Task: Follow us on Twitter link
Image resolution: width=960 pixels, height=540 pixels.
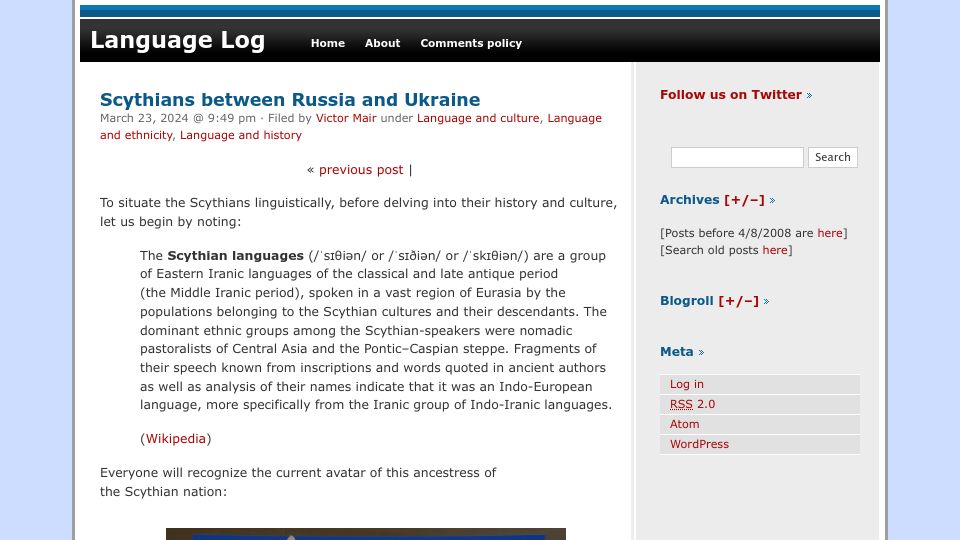Action: (730, 95)
